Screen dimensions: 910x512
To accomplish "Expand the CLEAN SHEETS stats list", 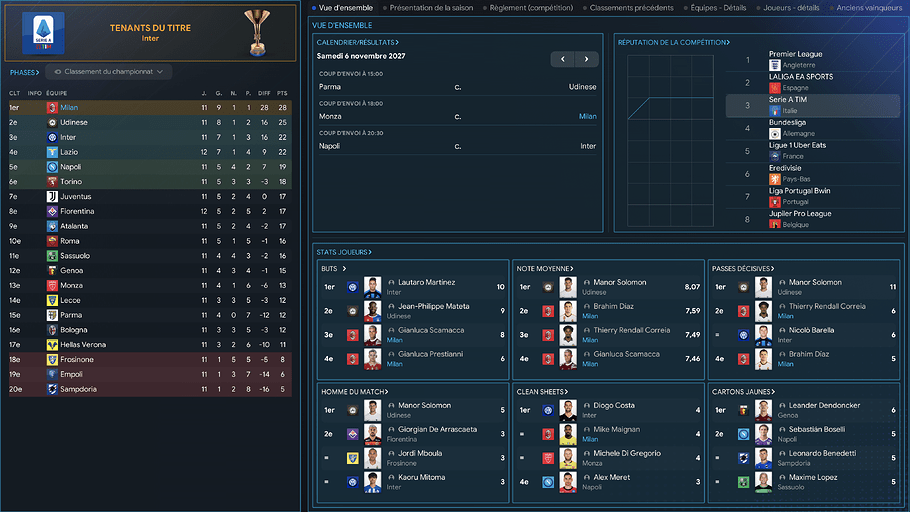I will tap(543, 392).
